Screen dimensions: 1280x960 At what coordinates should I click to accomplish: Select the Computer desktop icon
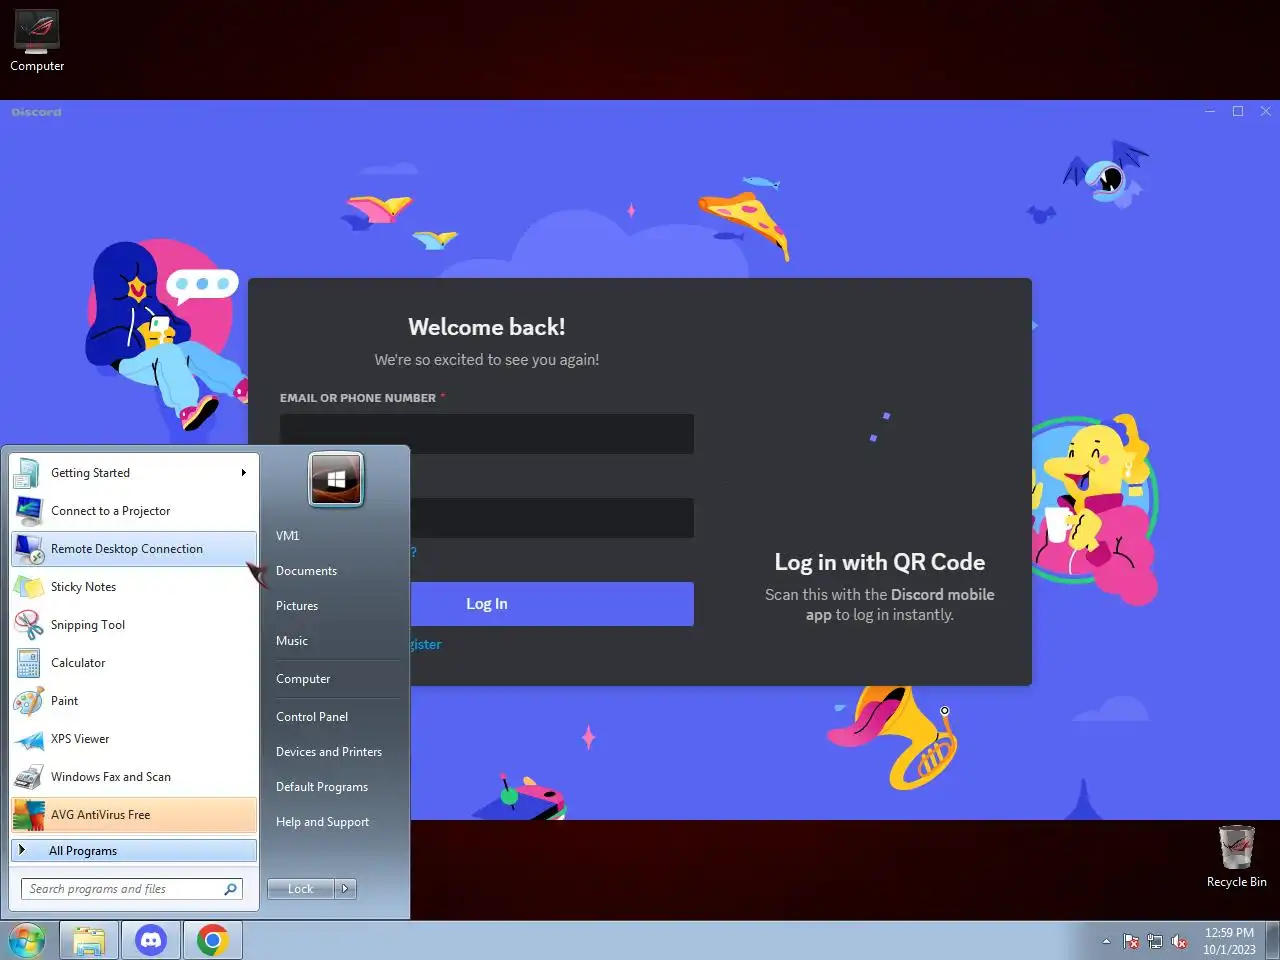tap(37, 41)
